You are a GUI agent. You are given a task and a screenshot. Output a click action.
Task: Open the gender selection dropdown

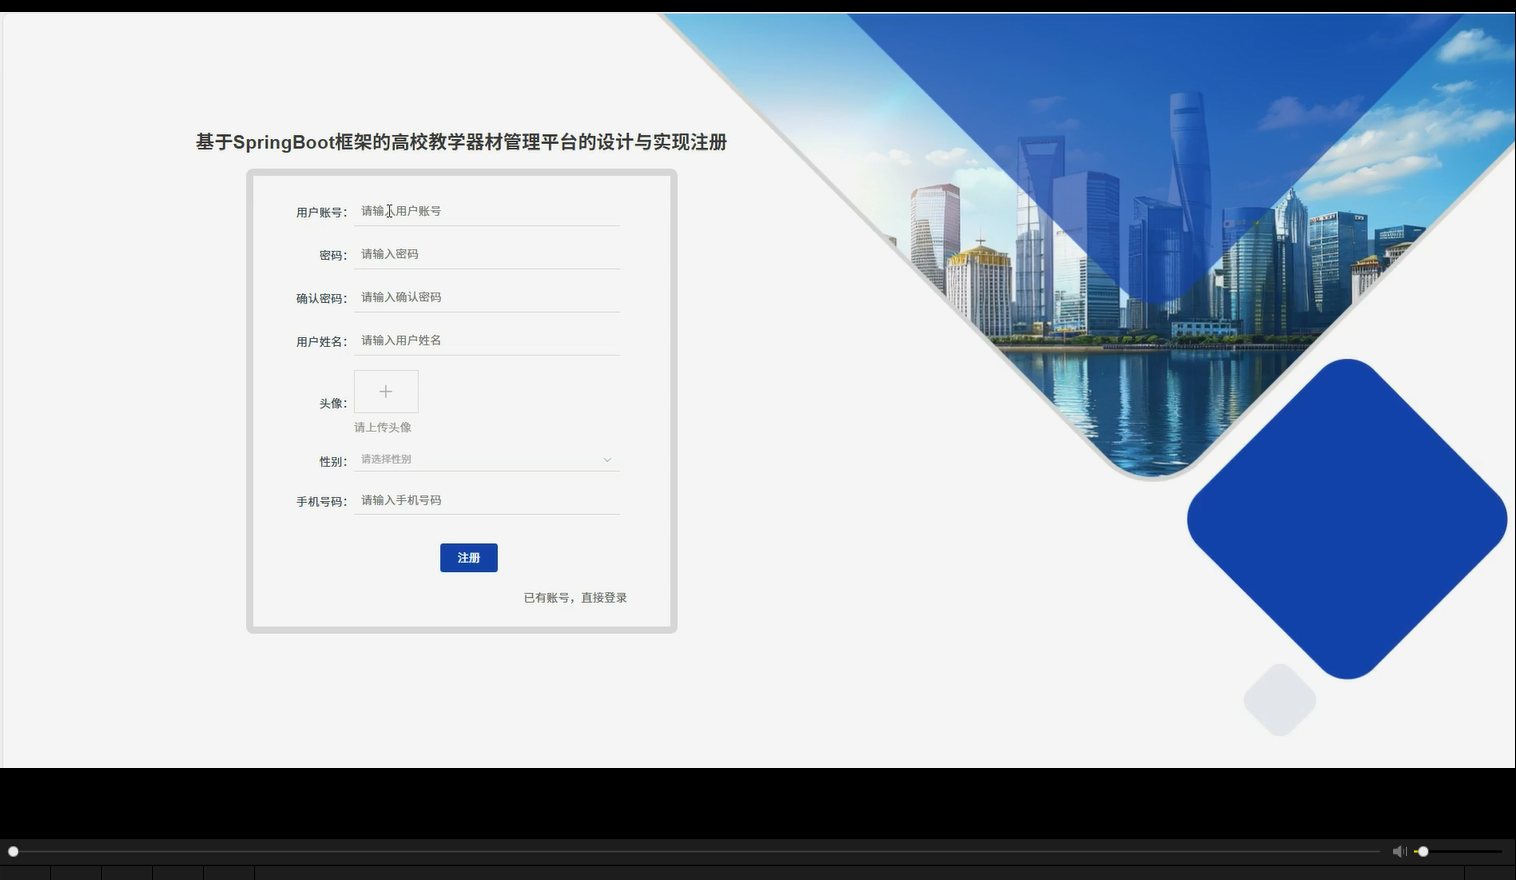click(x=487, y=459)
